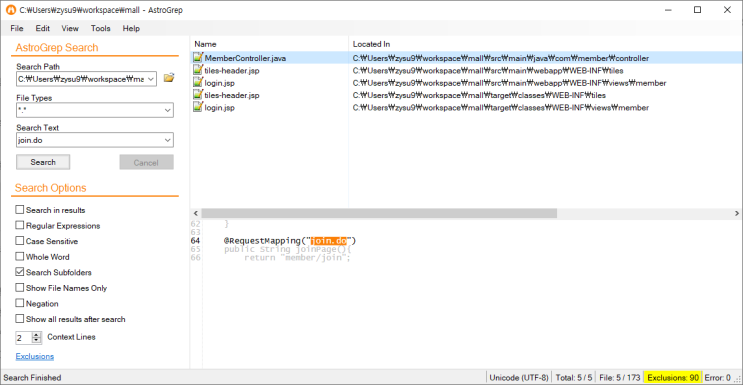
Task: Increase Context Lines with up arrow
Action: 36,335
